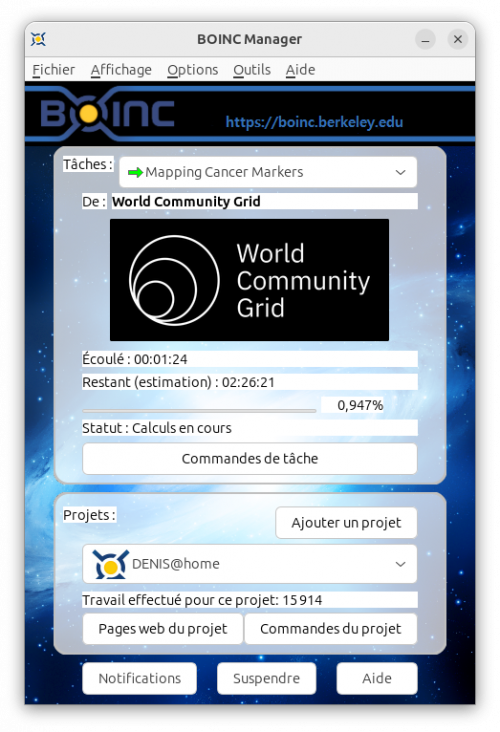Click the Écoulé : 00:01:24 text

[x=135, y=359]
